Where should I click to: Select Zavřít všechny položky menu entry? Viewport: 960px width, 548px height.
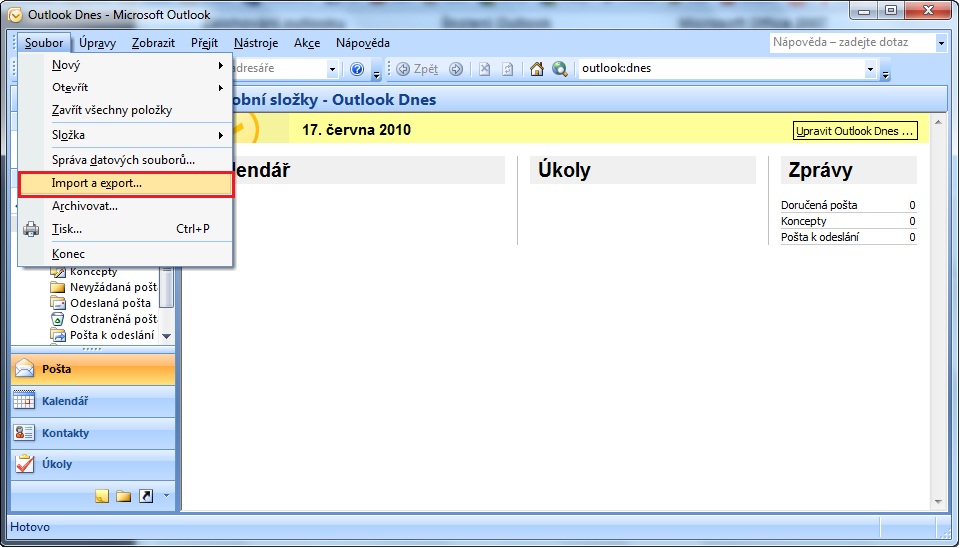coord(126,110)
